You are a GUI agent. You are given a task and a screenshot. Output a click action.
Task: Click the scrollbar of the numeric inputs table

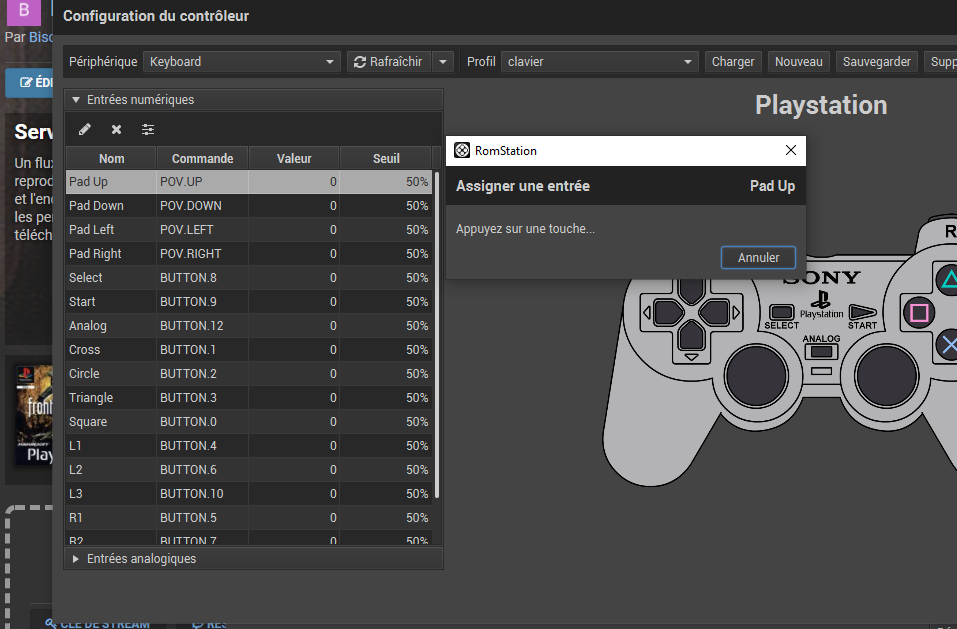437,336
